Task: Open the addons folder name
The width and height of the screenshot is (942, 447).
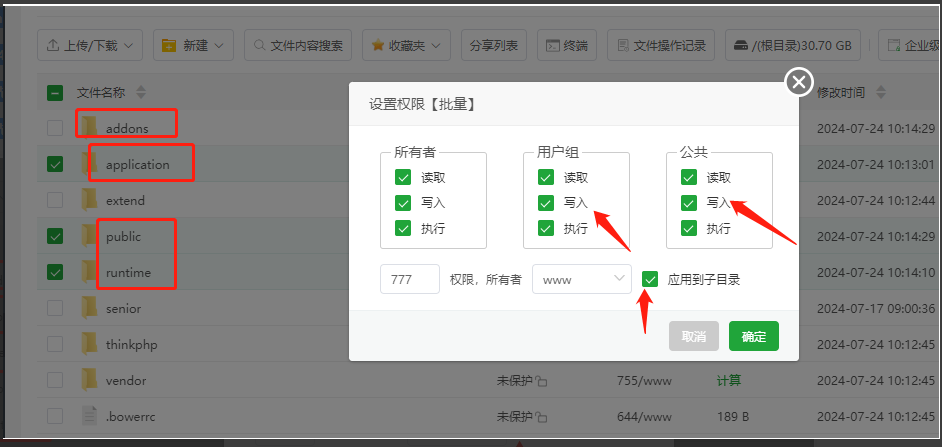Action: point(127,128)
